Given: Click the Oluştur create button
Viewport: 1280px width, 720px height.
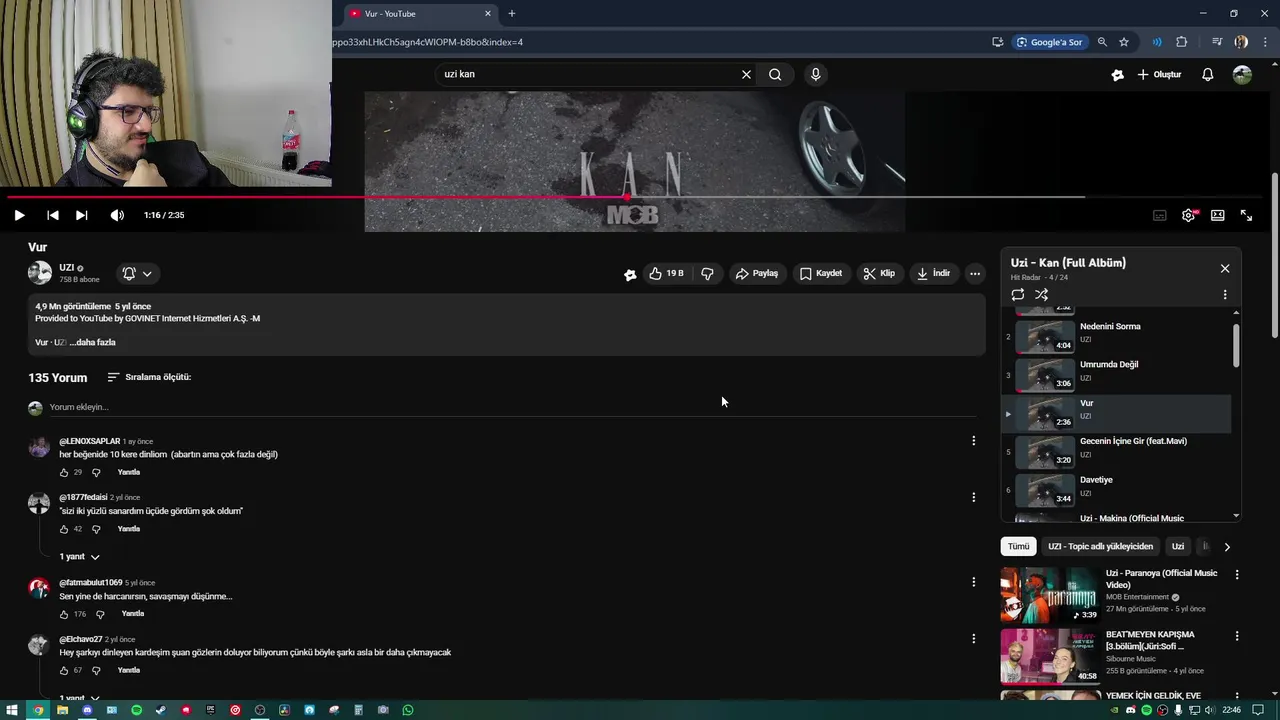Looking at the screenshot, I should 1159,75.
